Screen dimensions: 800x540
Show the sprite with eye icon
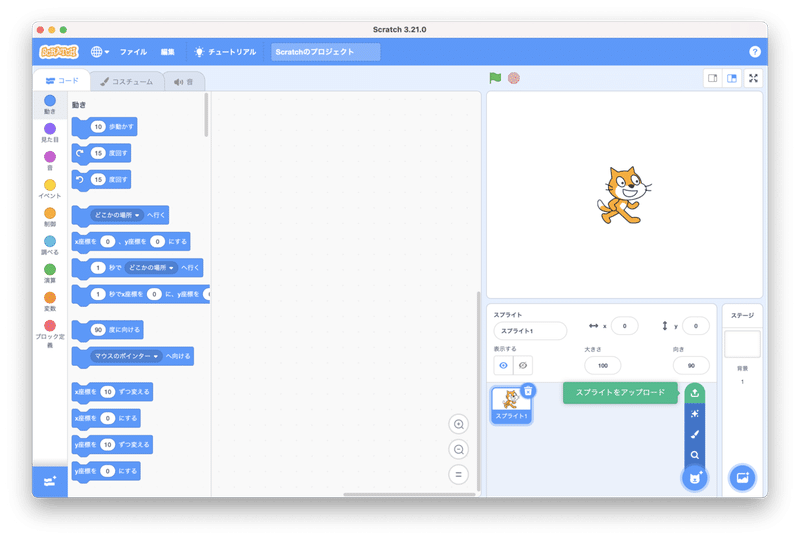[504, 365]
